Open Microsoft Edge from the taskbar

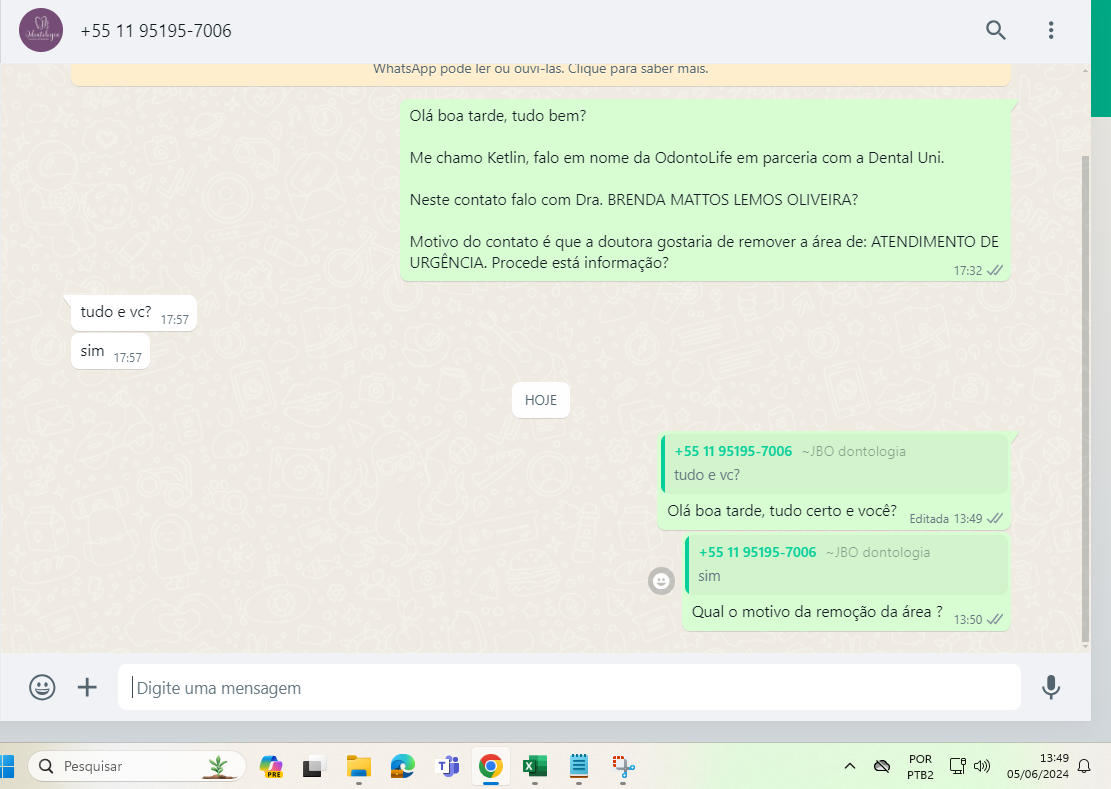coord(402,766)
